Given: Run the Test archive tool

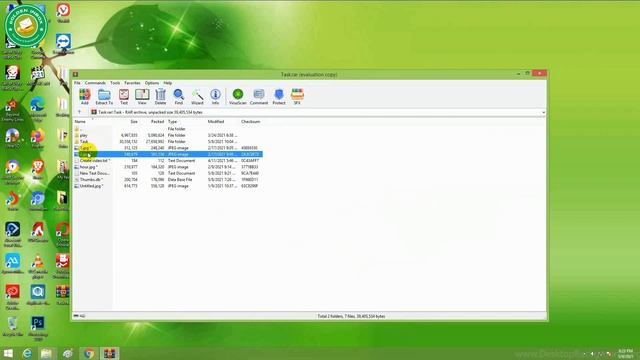Looking at the screenshot, I should (124, 97).
